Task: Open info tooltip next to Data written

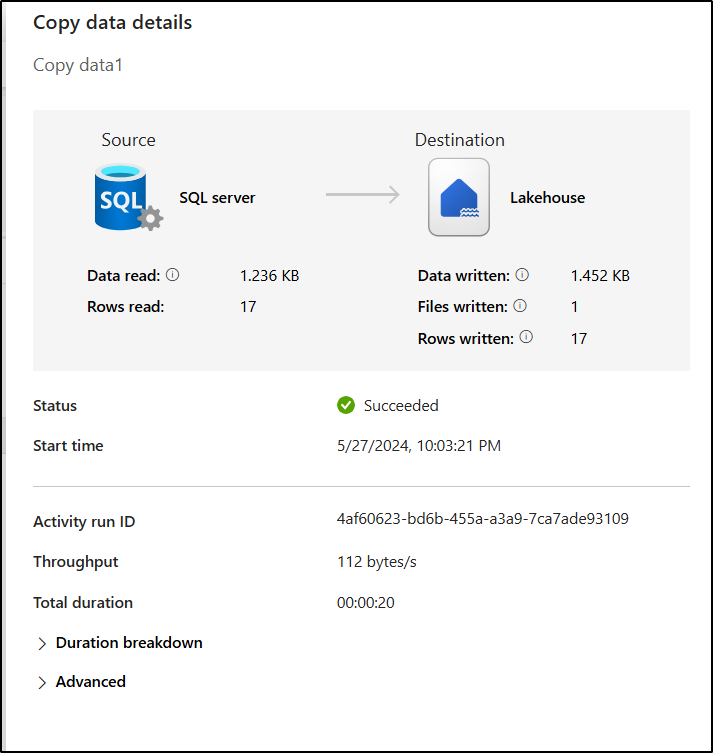Action: [x=522, y=275]
